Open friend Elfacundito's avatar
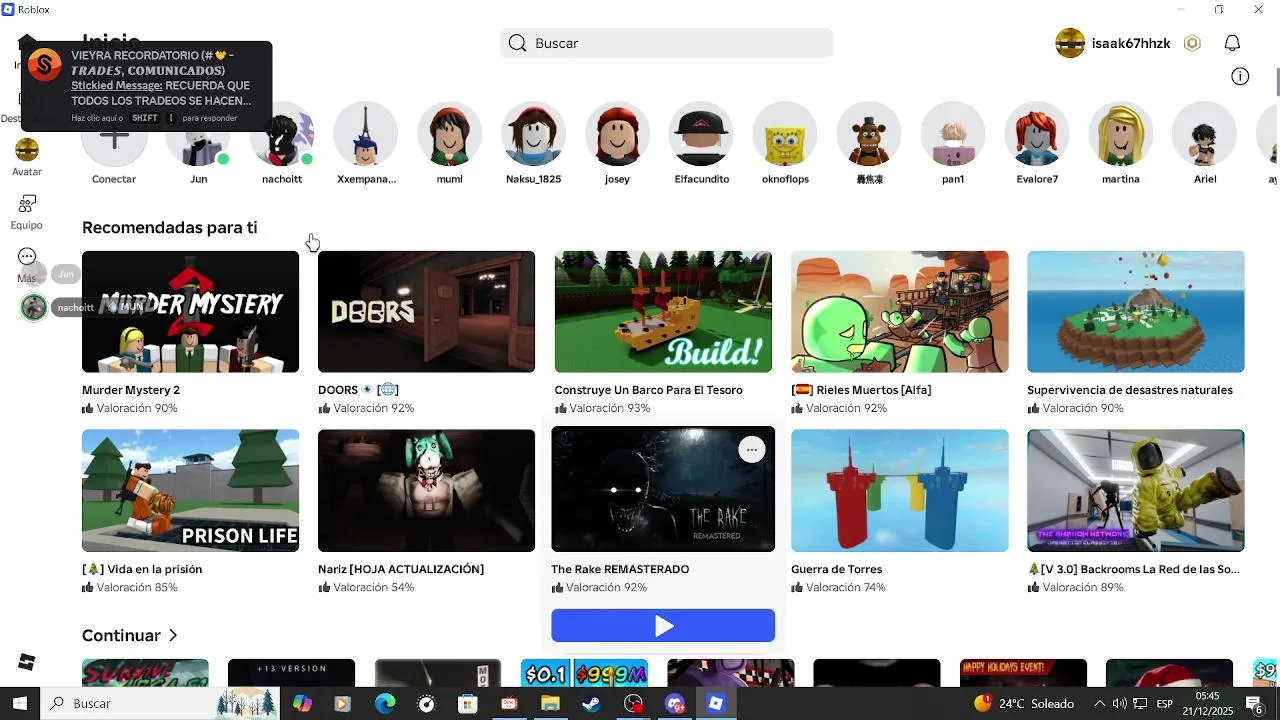1280x720 pixels. (x=702, y=135)
